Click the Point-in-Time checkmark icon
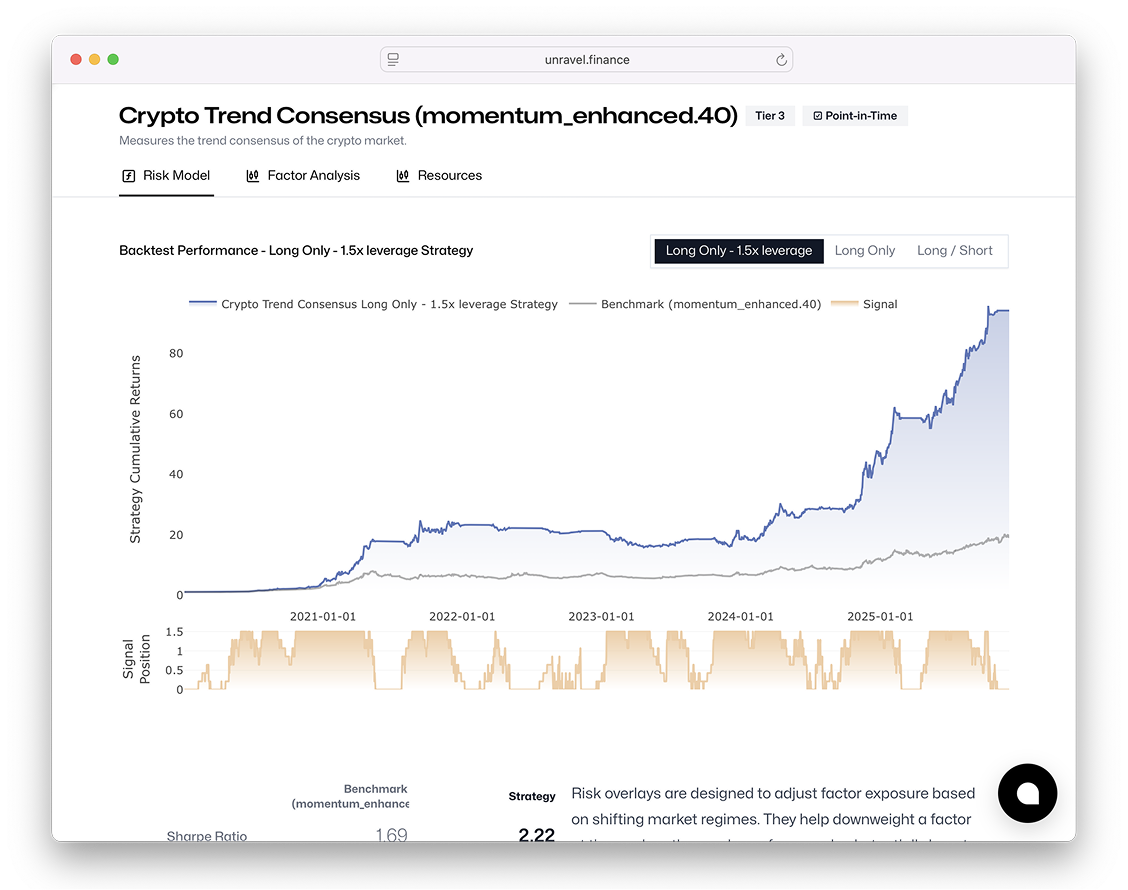Image resolution: width=1128 pixels, height=890 pixels. pos(817,116)
